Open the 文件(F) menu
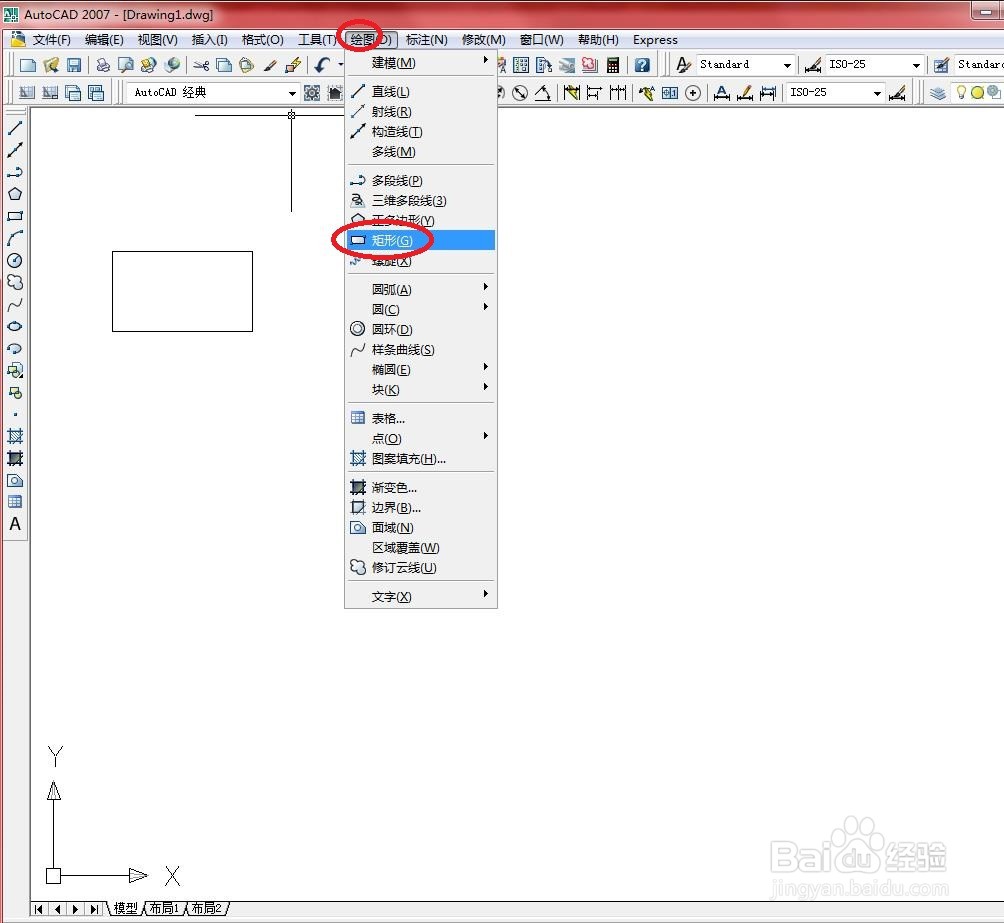 click(x=52, y=40)
